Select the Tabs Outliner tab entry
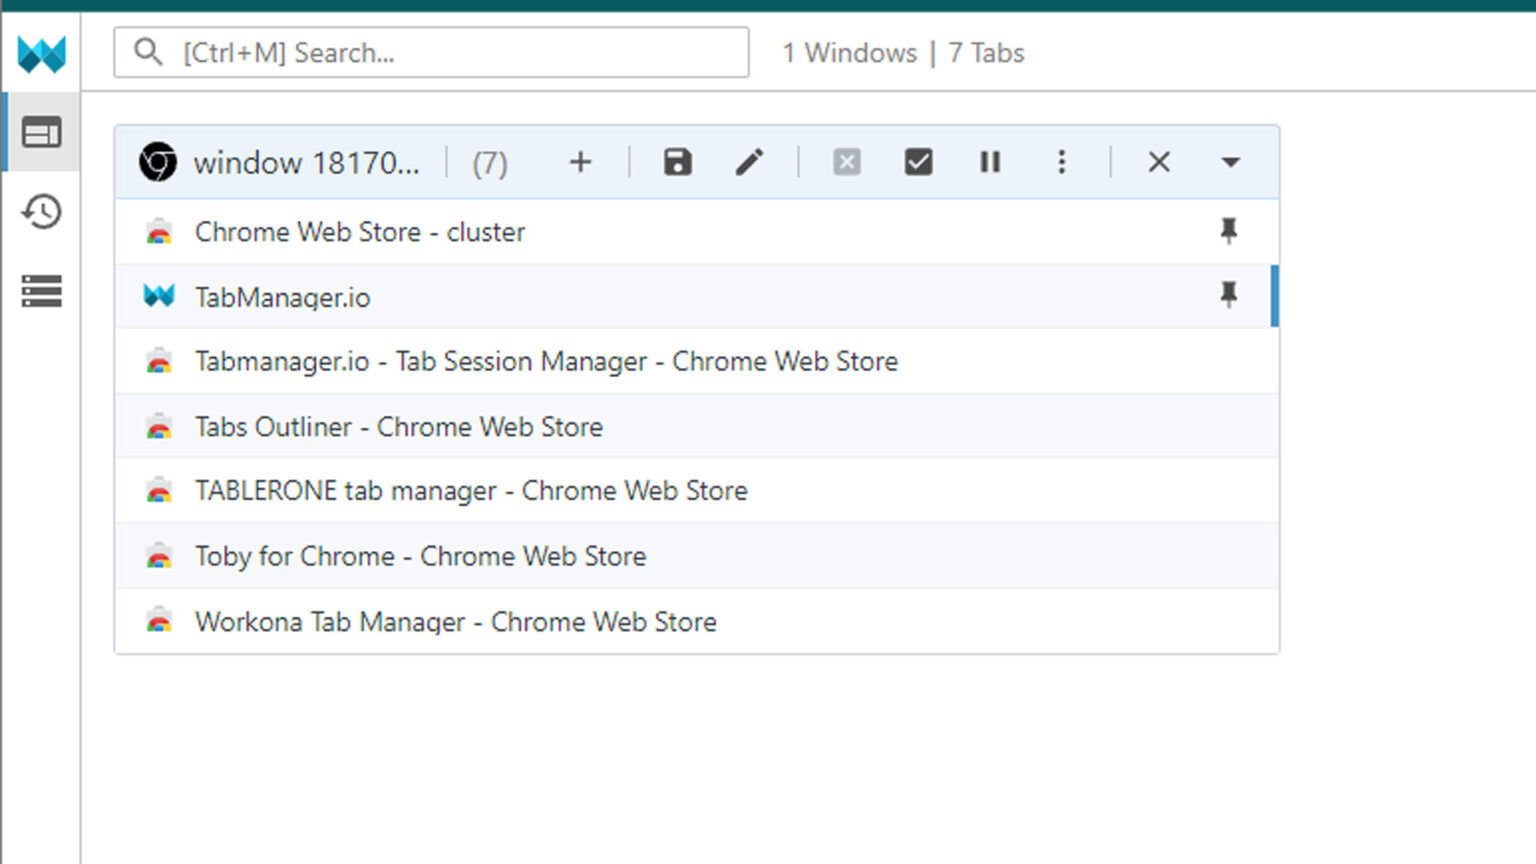The width and height of the screenshot is (1536, 864). (x=397, y=426)
